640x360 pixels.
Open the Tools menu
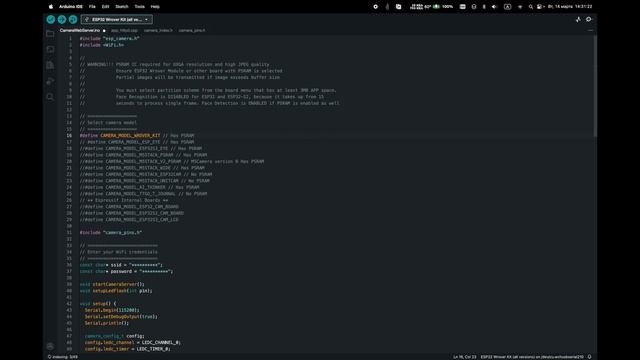[x=140, y=7]
